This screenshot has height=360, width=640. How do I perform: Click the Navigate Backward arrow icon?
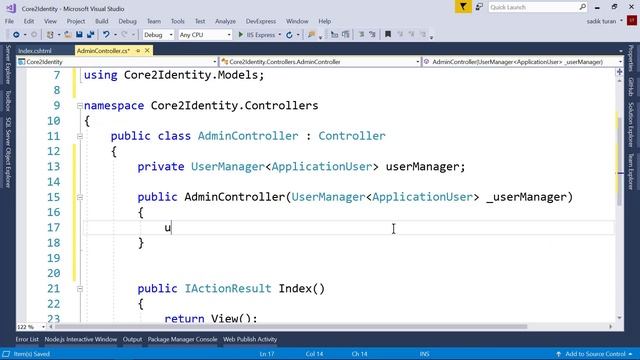coord(16,35)
